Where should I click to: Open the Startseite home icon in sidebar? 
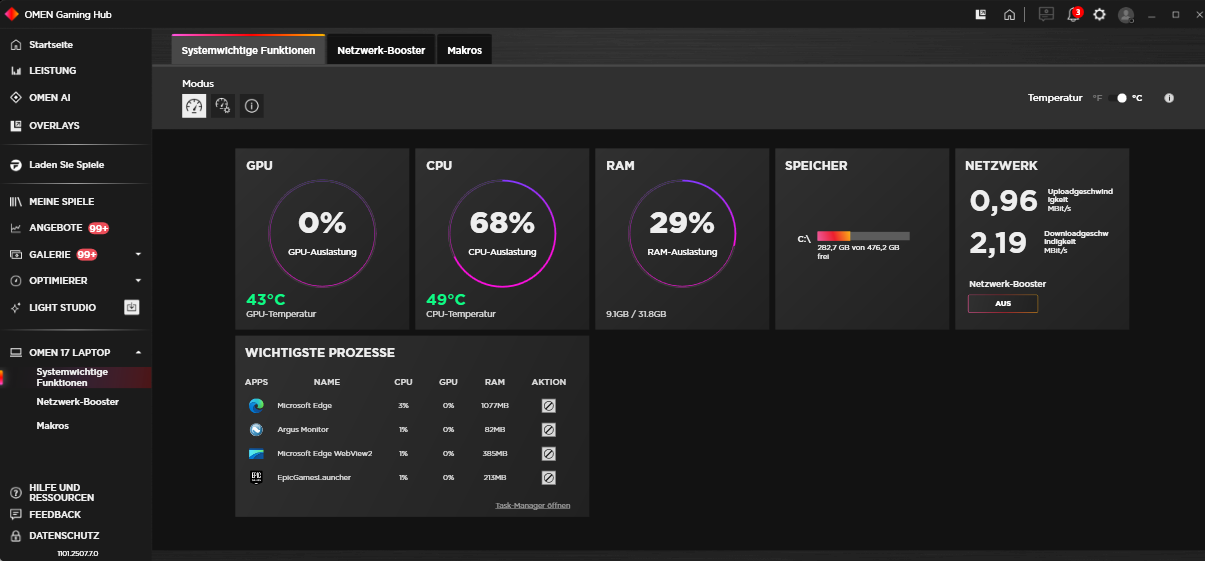point(16,45)
